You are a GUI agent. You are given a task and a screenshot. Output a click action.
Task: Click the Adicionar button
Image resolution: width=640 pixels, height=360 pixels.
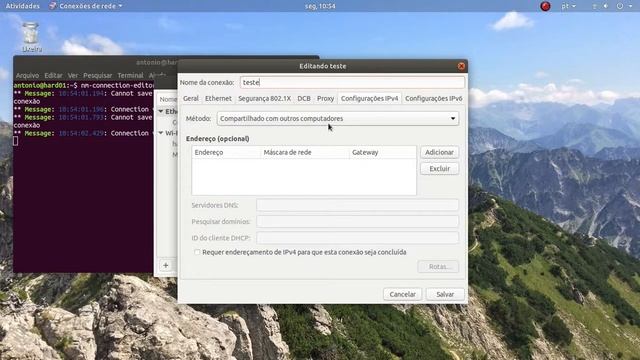click(x=439, y=152)
